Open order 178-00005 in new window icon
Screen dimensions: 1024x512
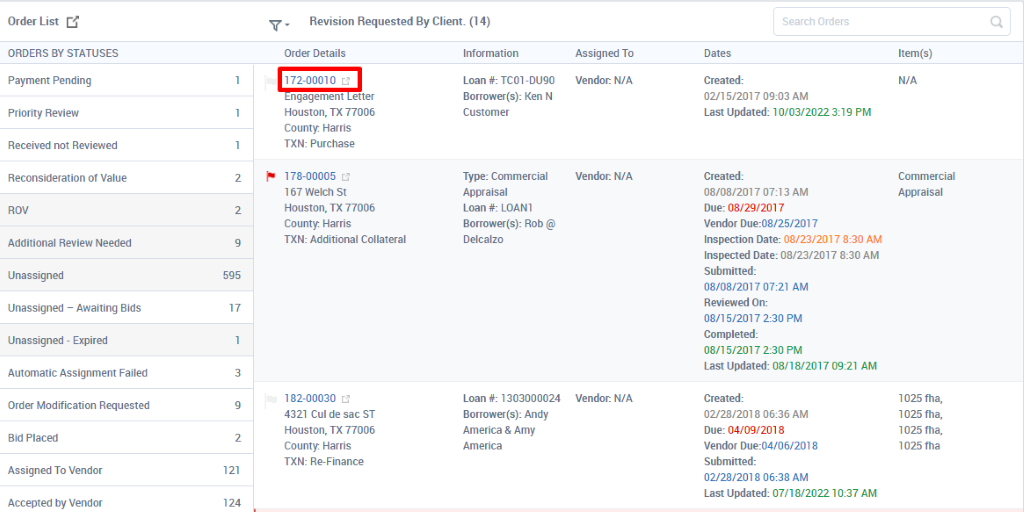coord(346,176)
